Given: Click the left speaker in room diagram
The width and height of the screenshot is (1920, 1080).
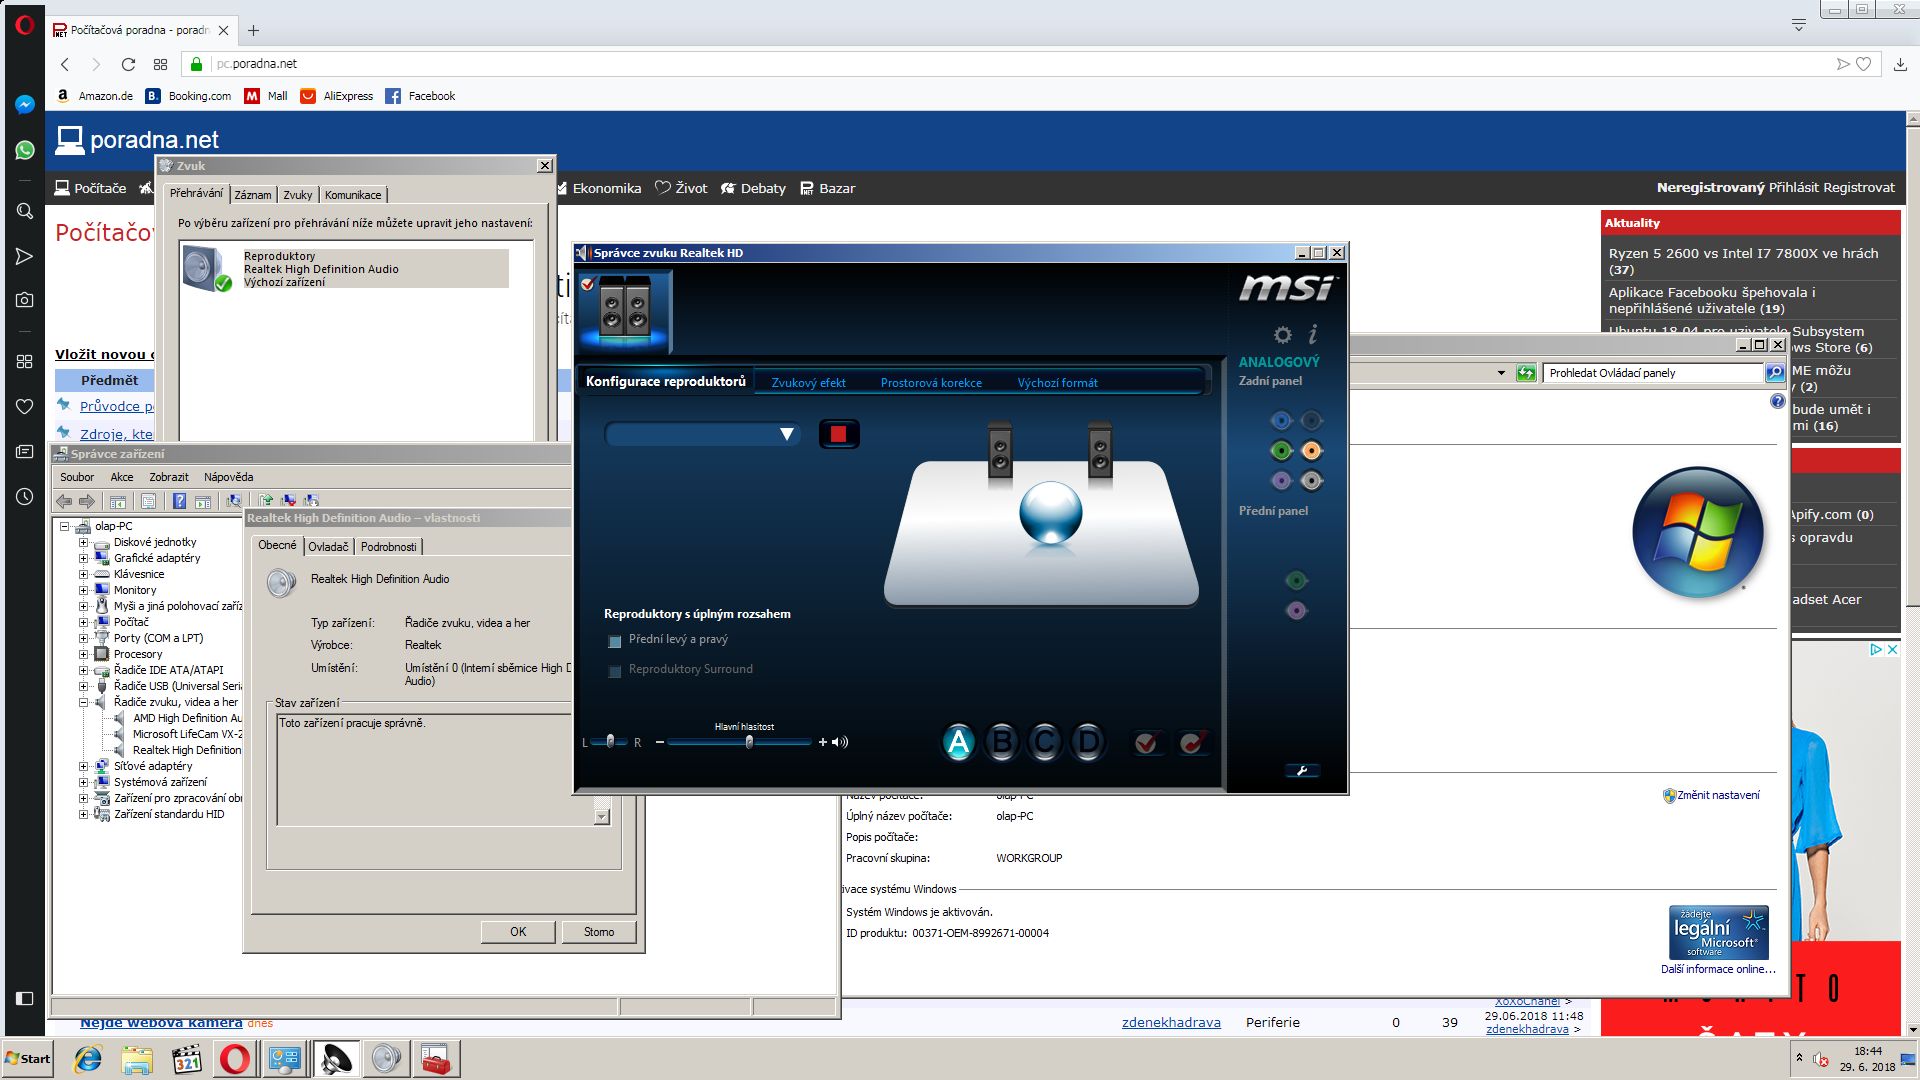Looking at the screenshot, I should (999, 452).
